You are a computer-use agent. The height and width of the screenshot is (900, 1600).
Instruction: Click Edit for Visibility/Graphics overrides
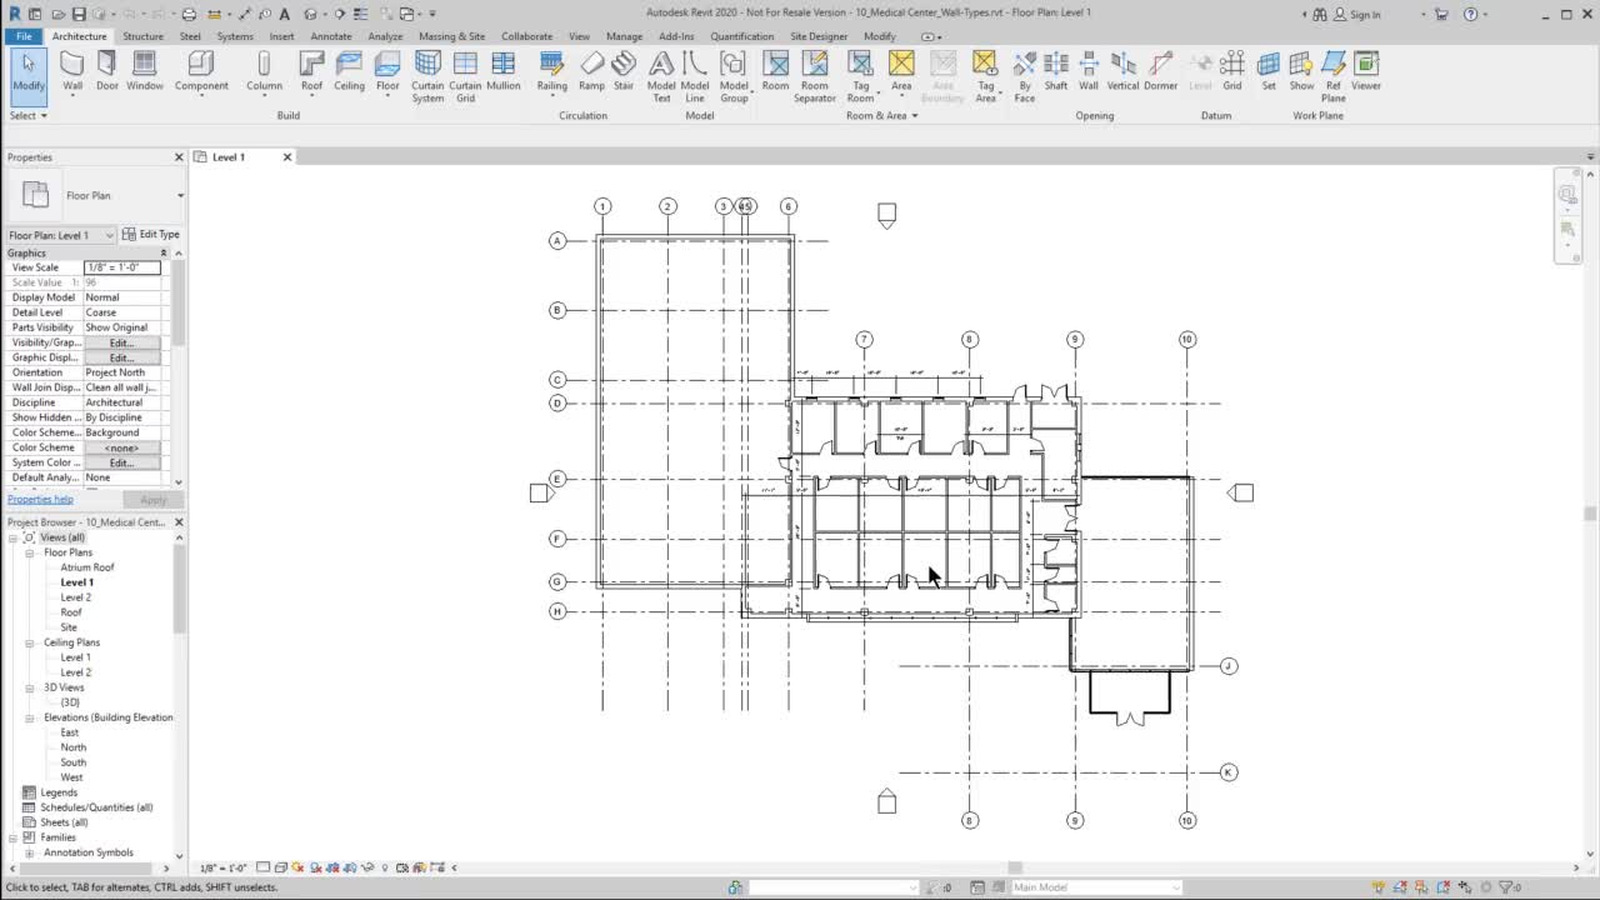[121, 343]
